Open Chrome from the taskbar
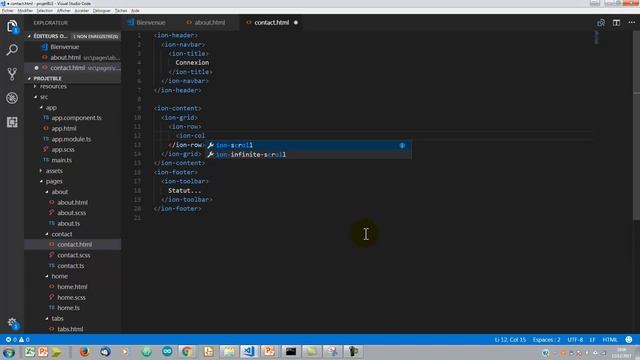The height and width of the screenshot is (360, 640). 187,351
